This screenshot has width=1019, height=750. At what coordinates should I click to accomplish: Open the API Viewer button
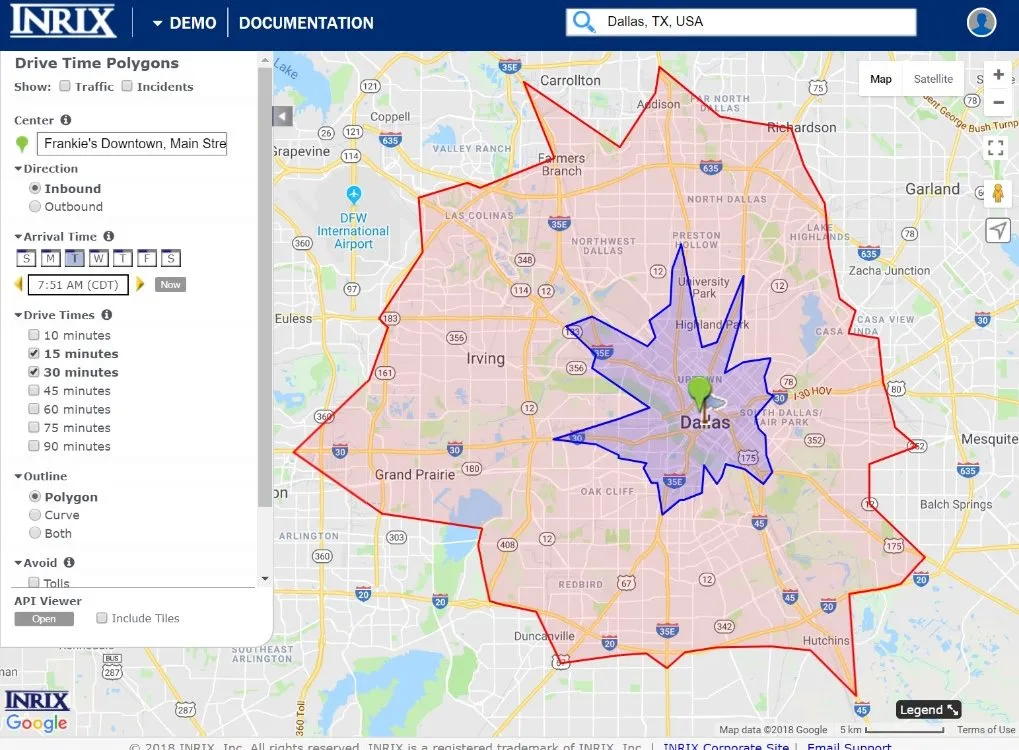pyautogui.click(x=44, y=619)
